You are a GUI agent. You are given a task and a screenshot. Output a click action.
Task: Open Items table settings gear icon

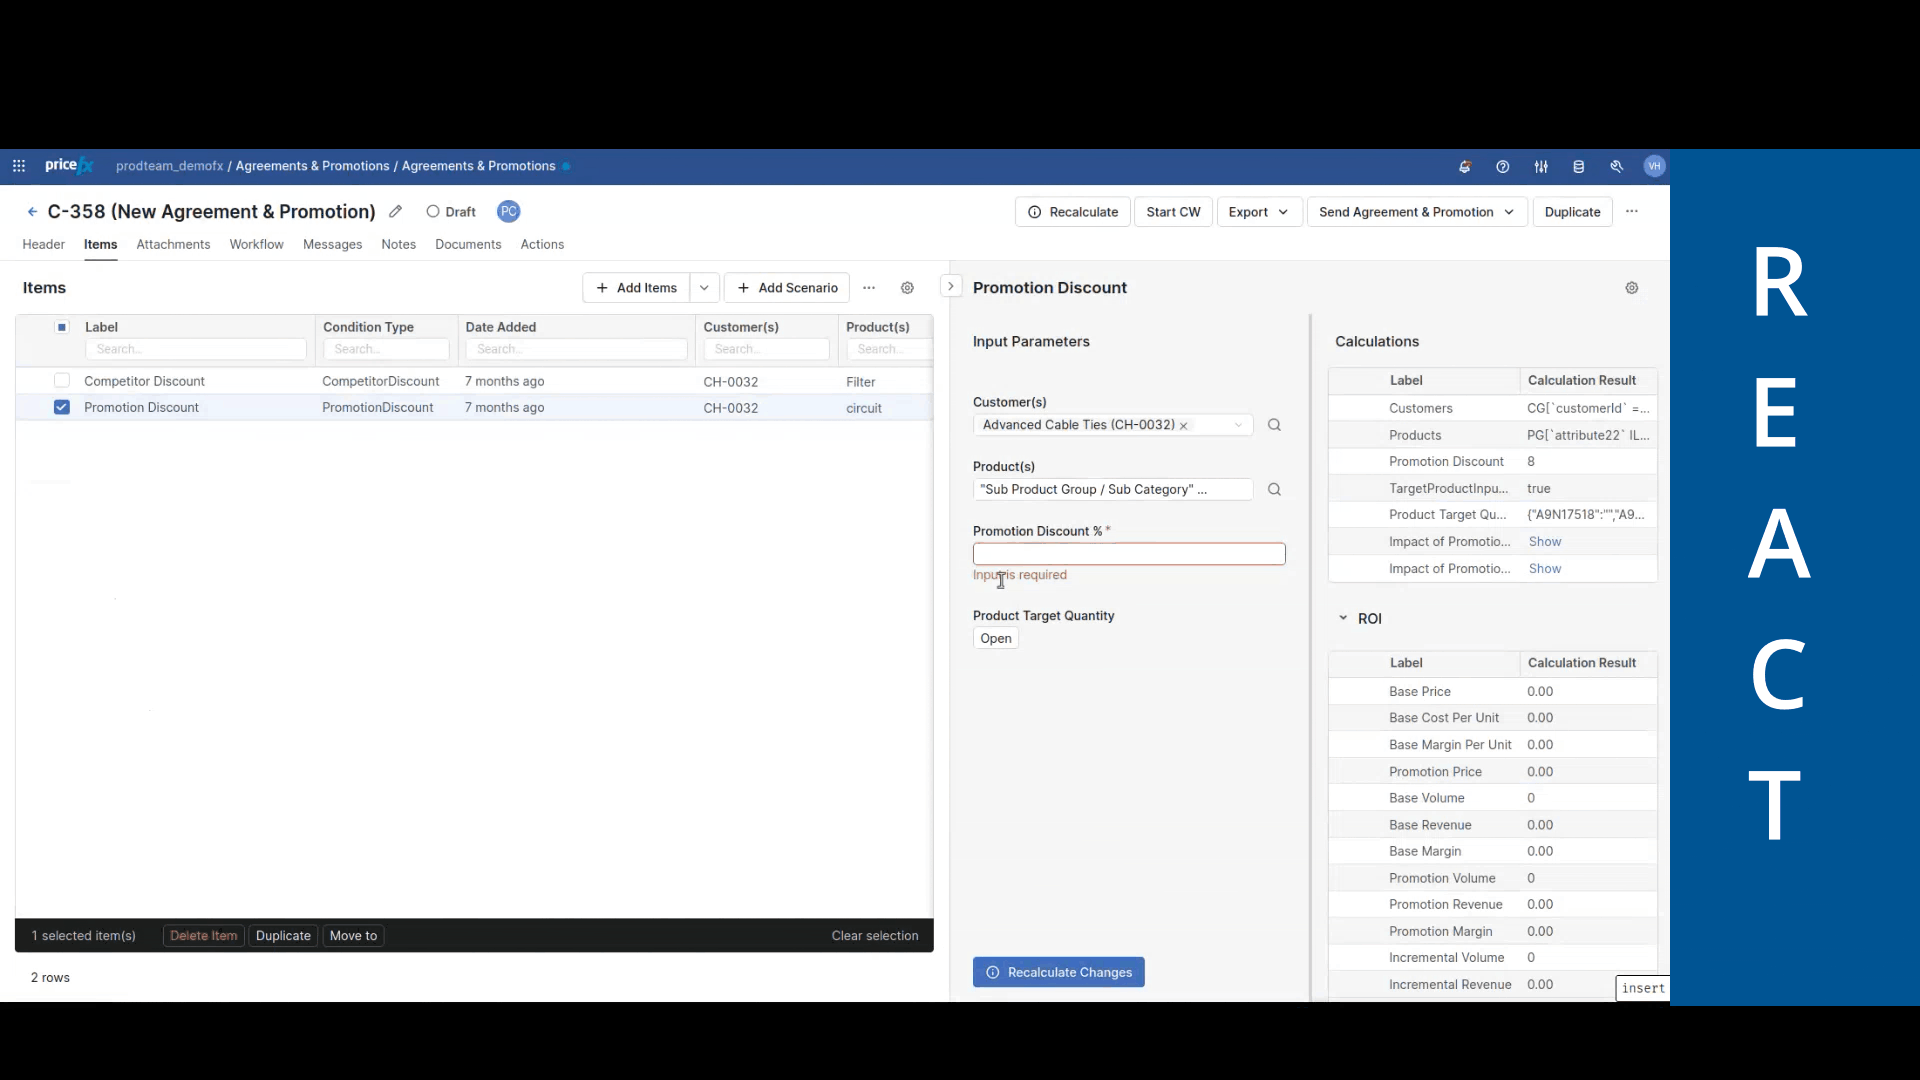pos(907,288)
